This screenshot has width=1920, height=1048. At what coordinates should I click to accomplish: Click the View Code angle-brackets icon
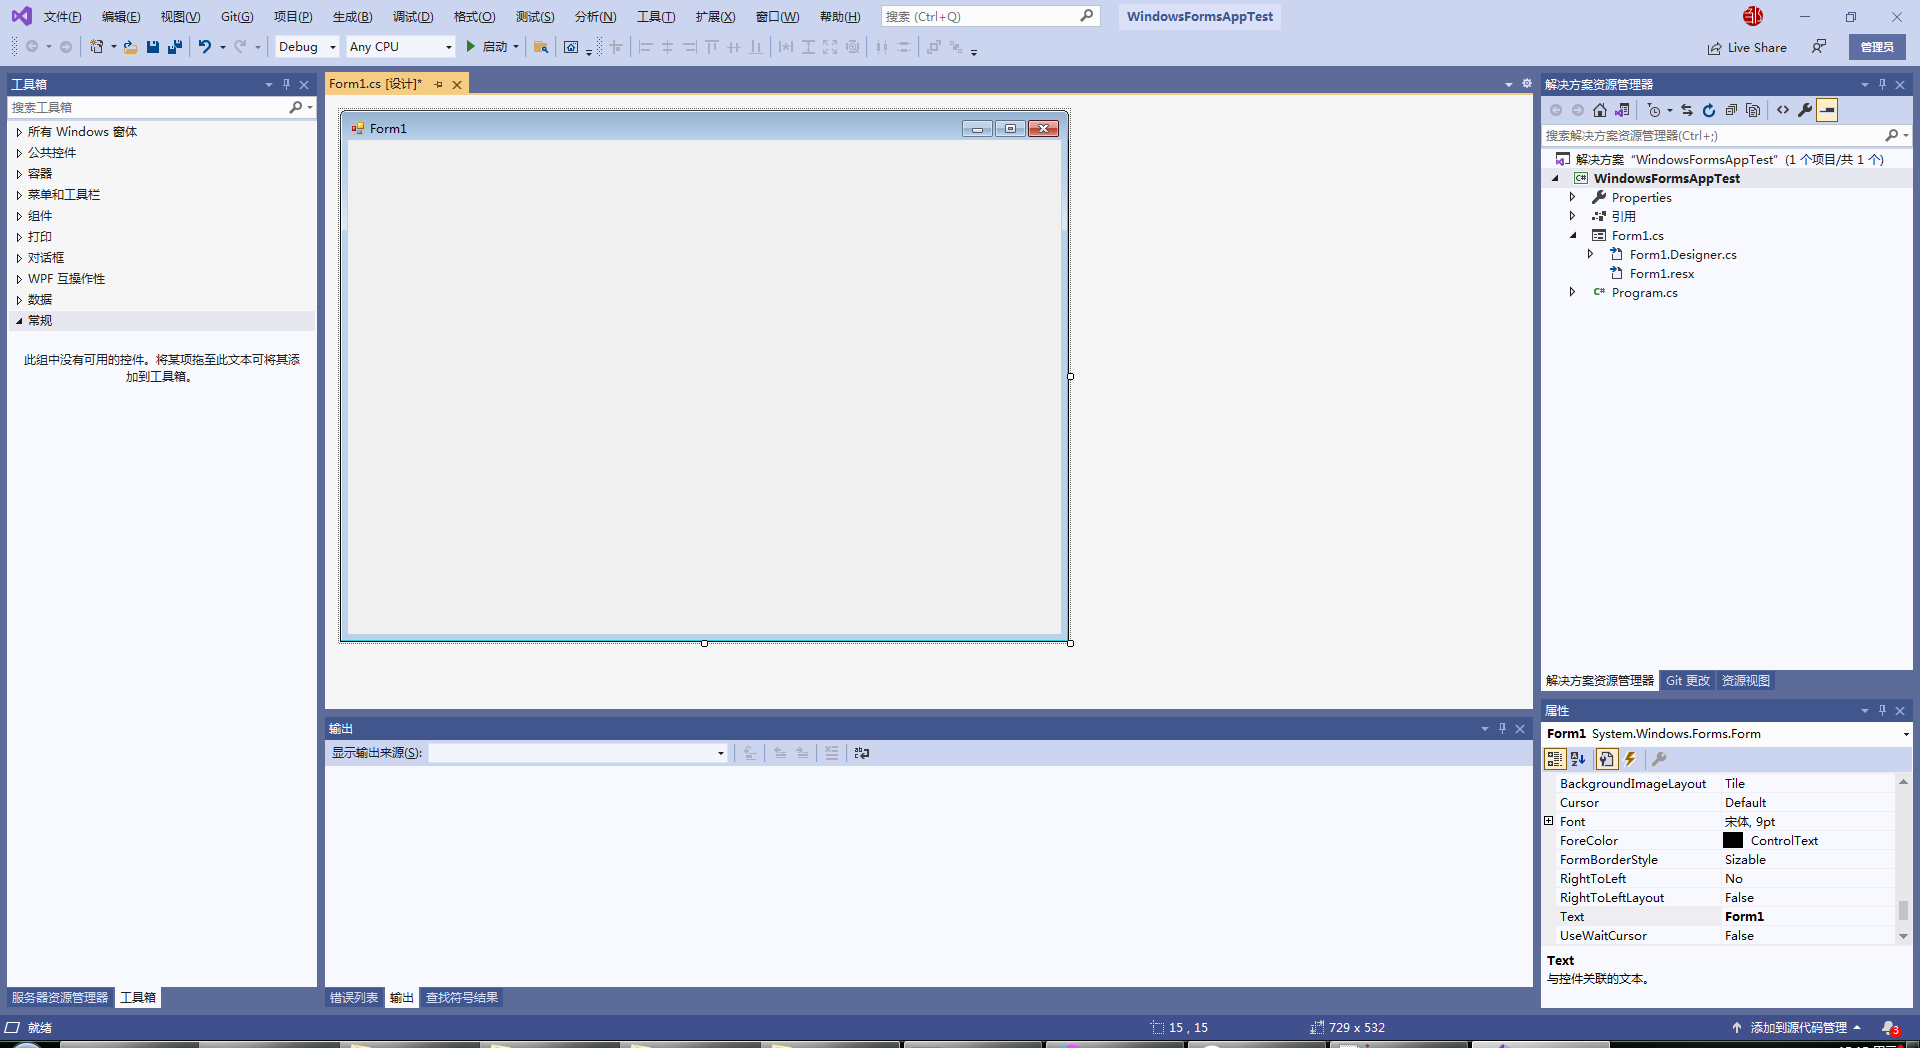(x=1783, y=110)
